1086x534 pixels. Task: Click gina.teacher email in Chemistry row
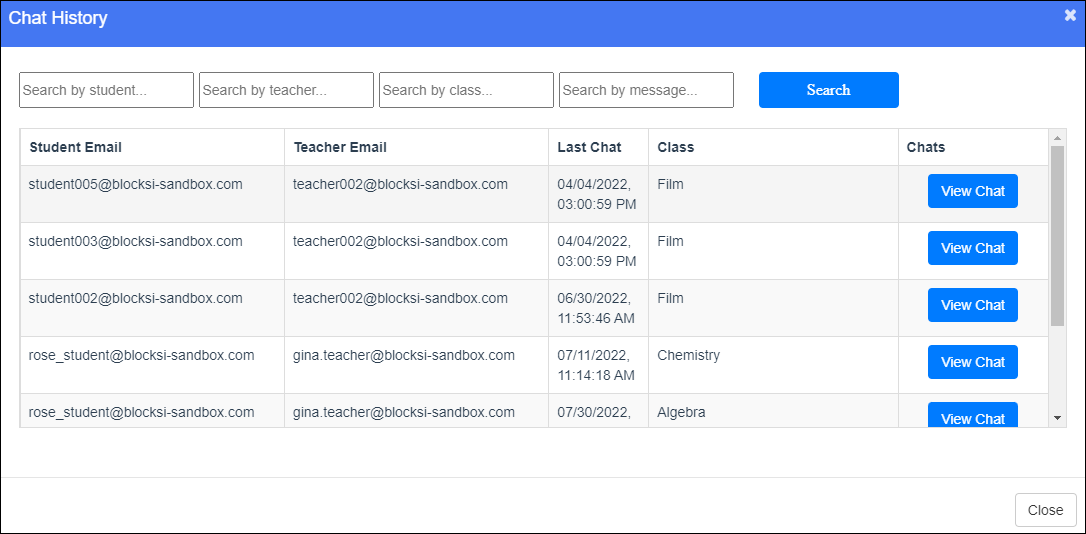(404, 355)
